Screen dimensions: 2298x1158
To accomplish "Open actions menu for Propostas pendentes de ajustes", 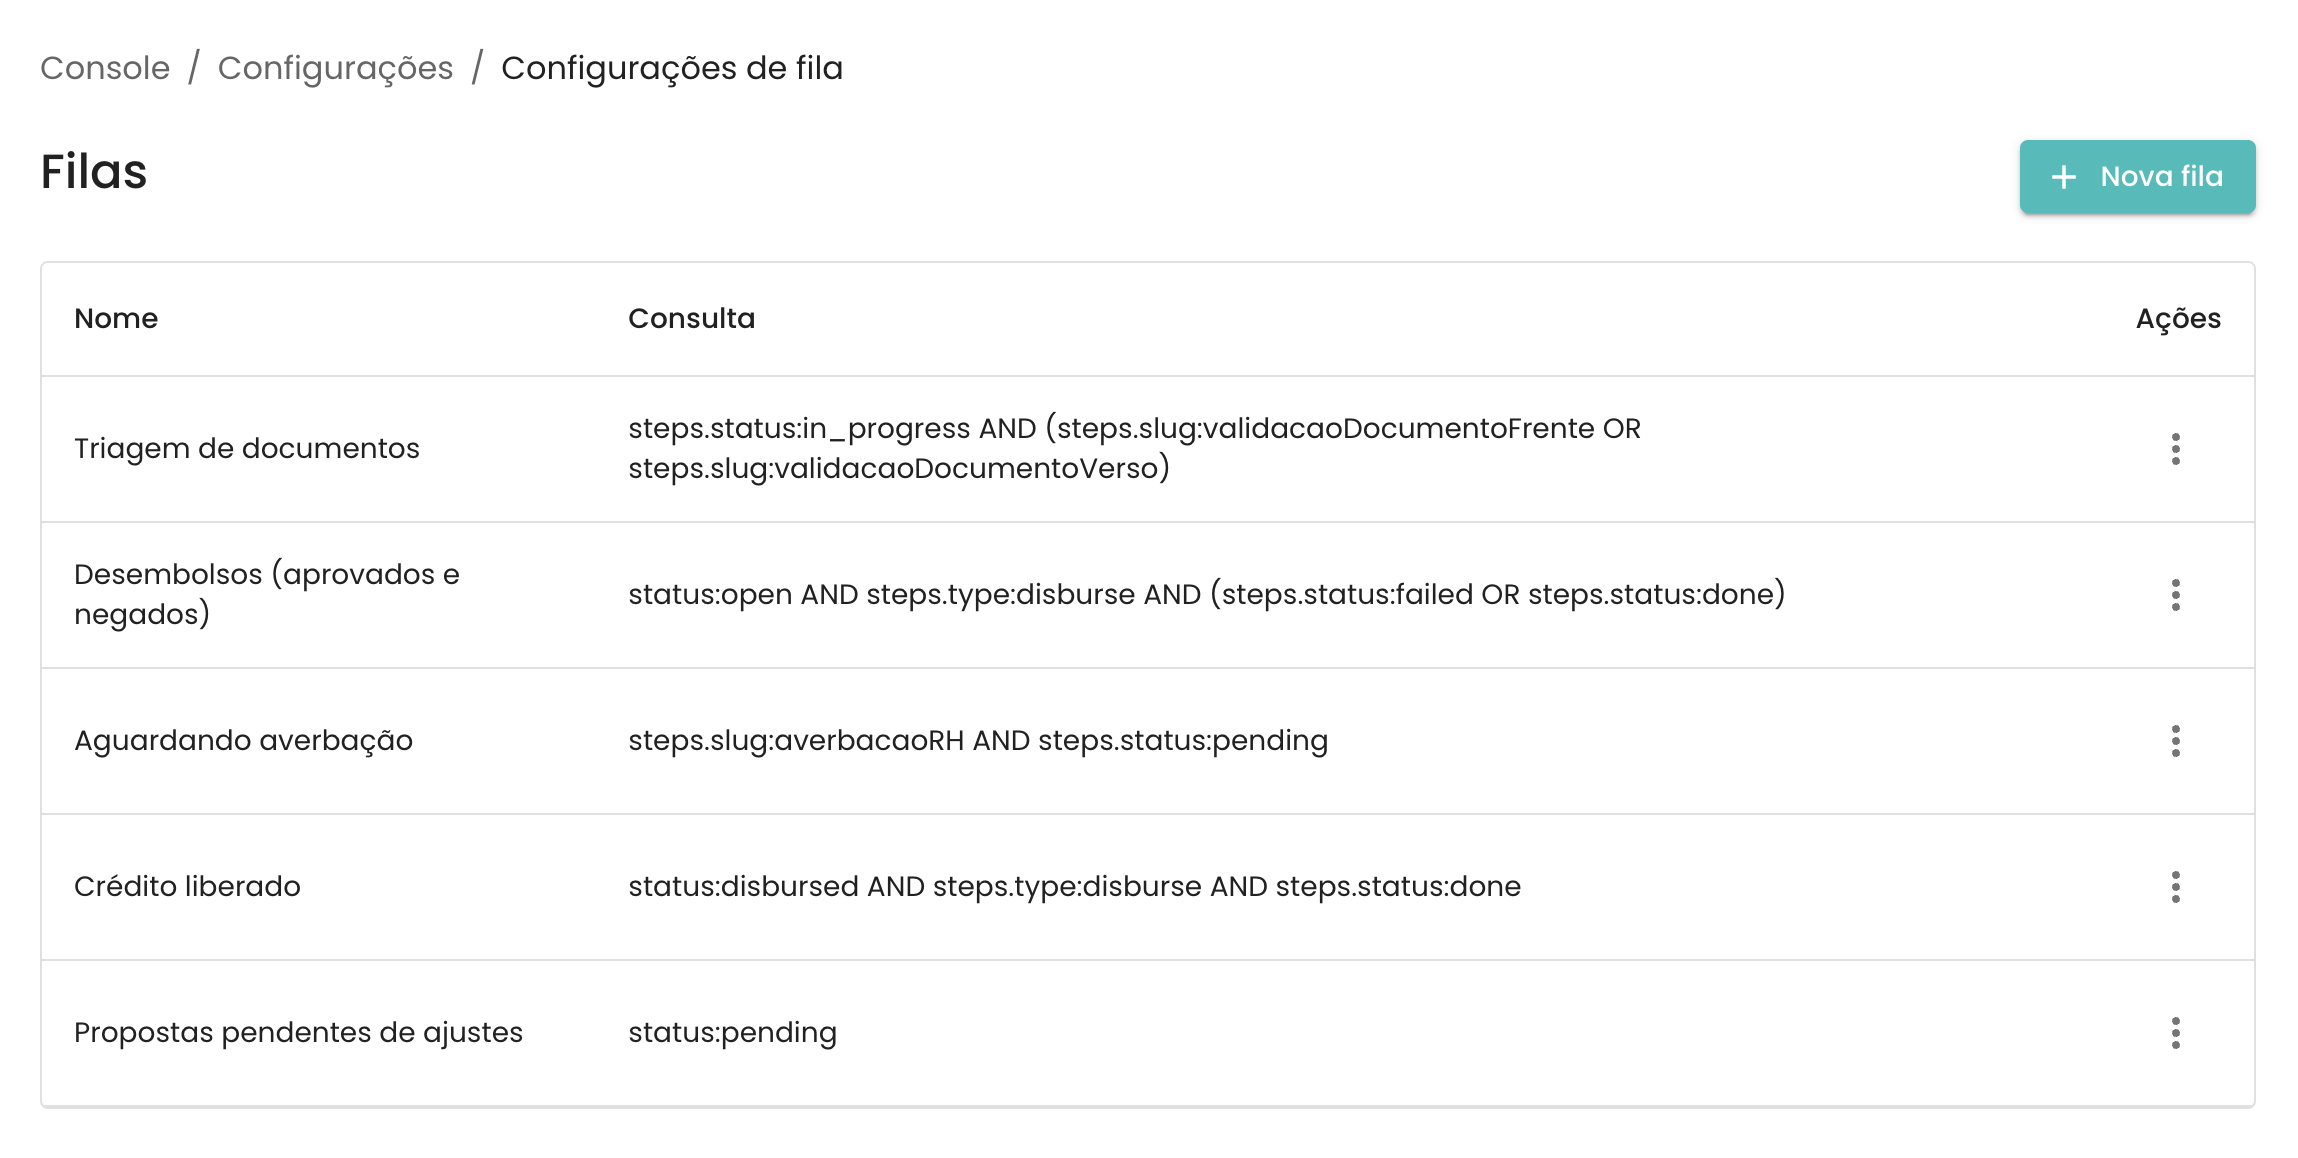I will pos(2175,1033).
